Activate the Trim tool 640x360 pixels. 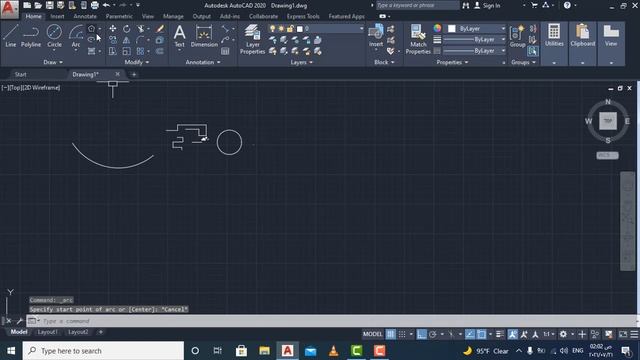pos(141,29)
